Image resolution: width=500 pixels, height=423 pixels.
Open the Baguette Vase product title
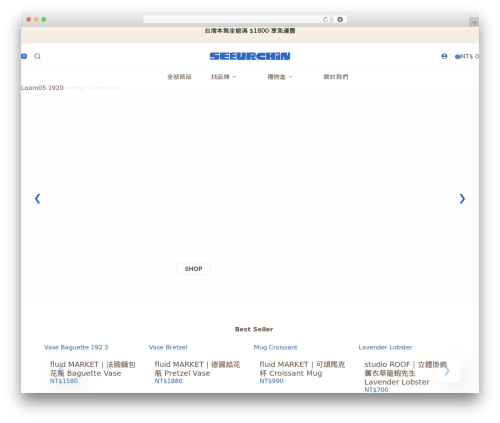click(93, 369)
